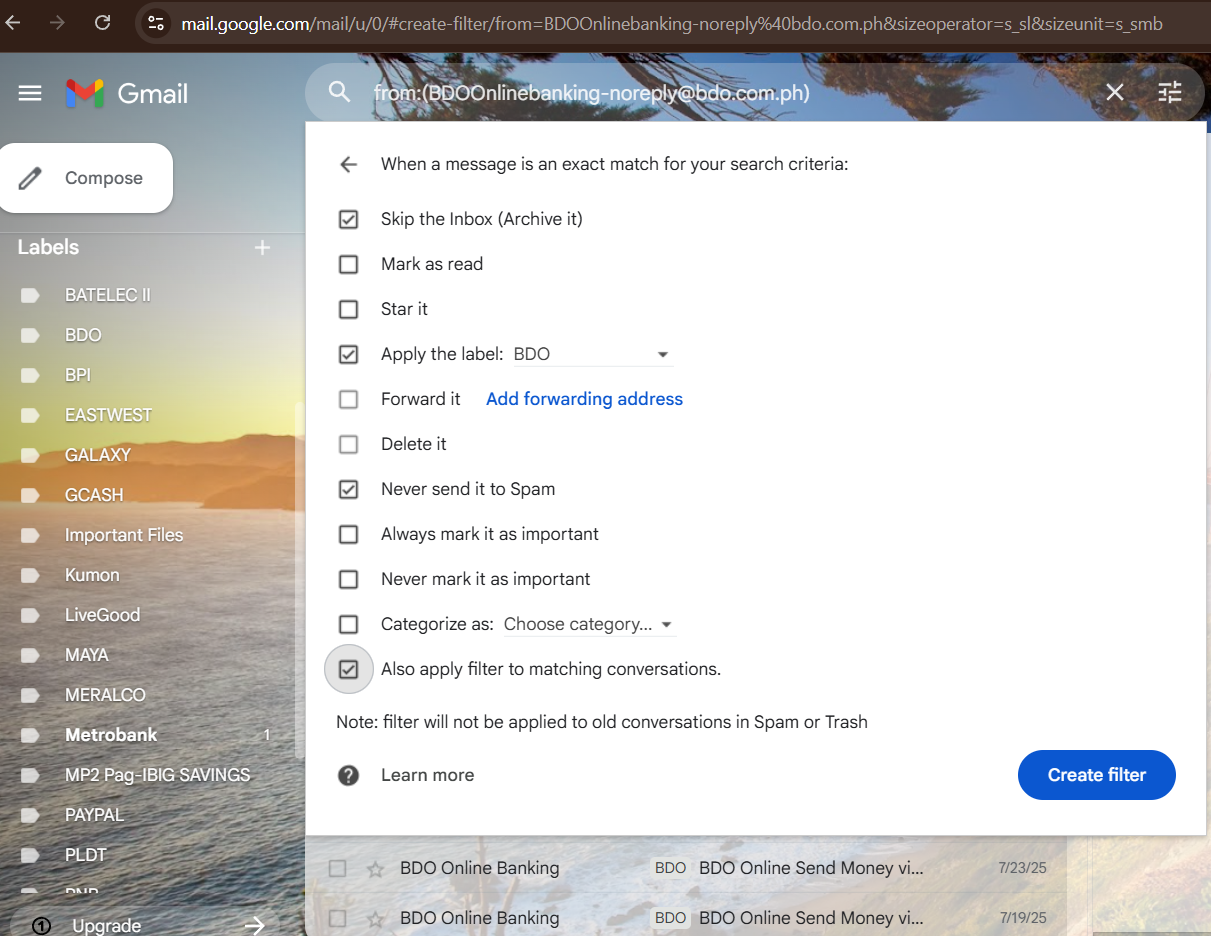Go back with the filter dialog arrow
1211x936 pixels.
[348, 164]
